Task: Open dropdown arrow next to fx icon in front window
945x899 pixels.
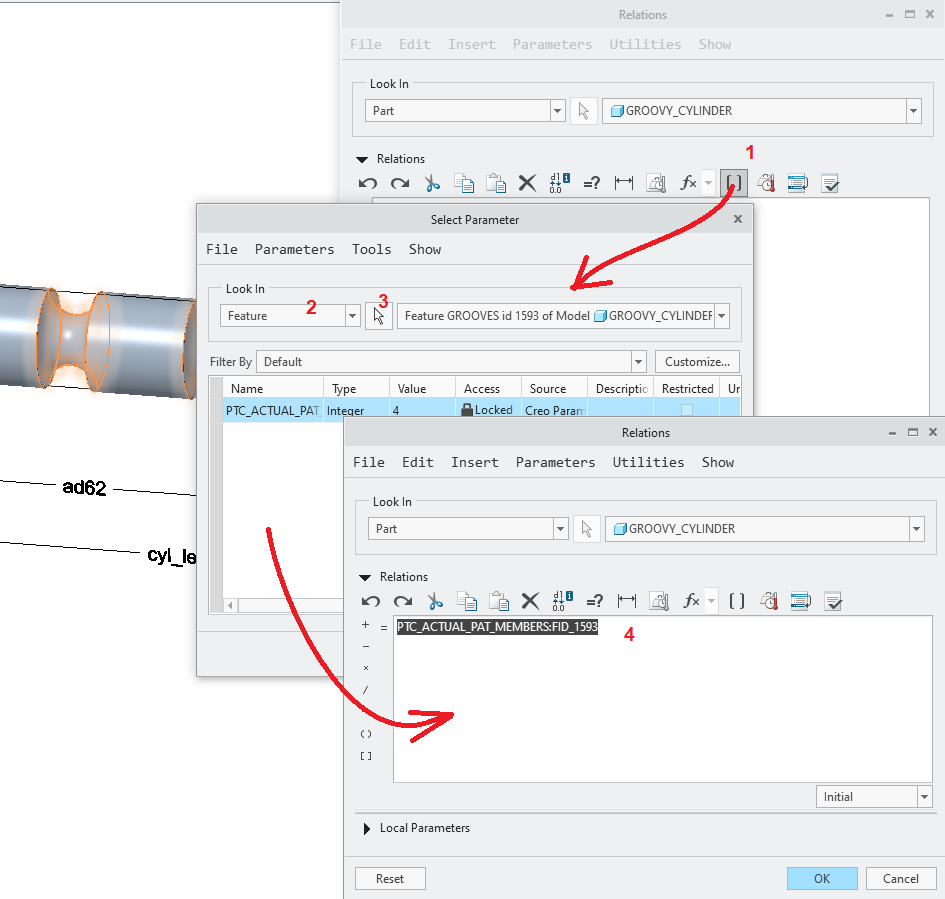Action: click(x=711, y=601)
